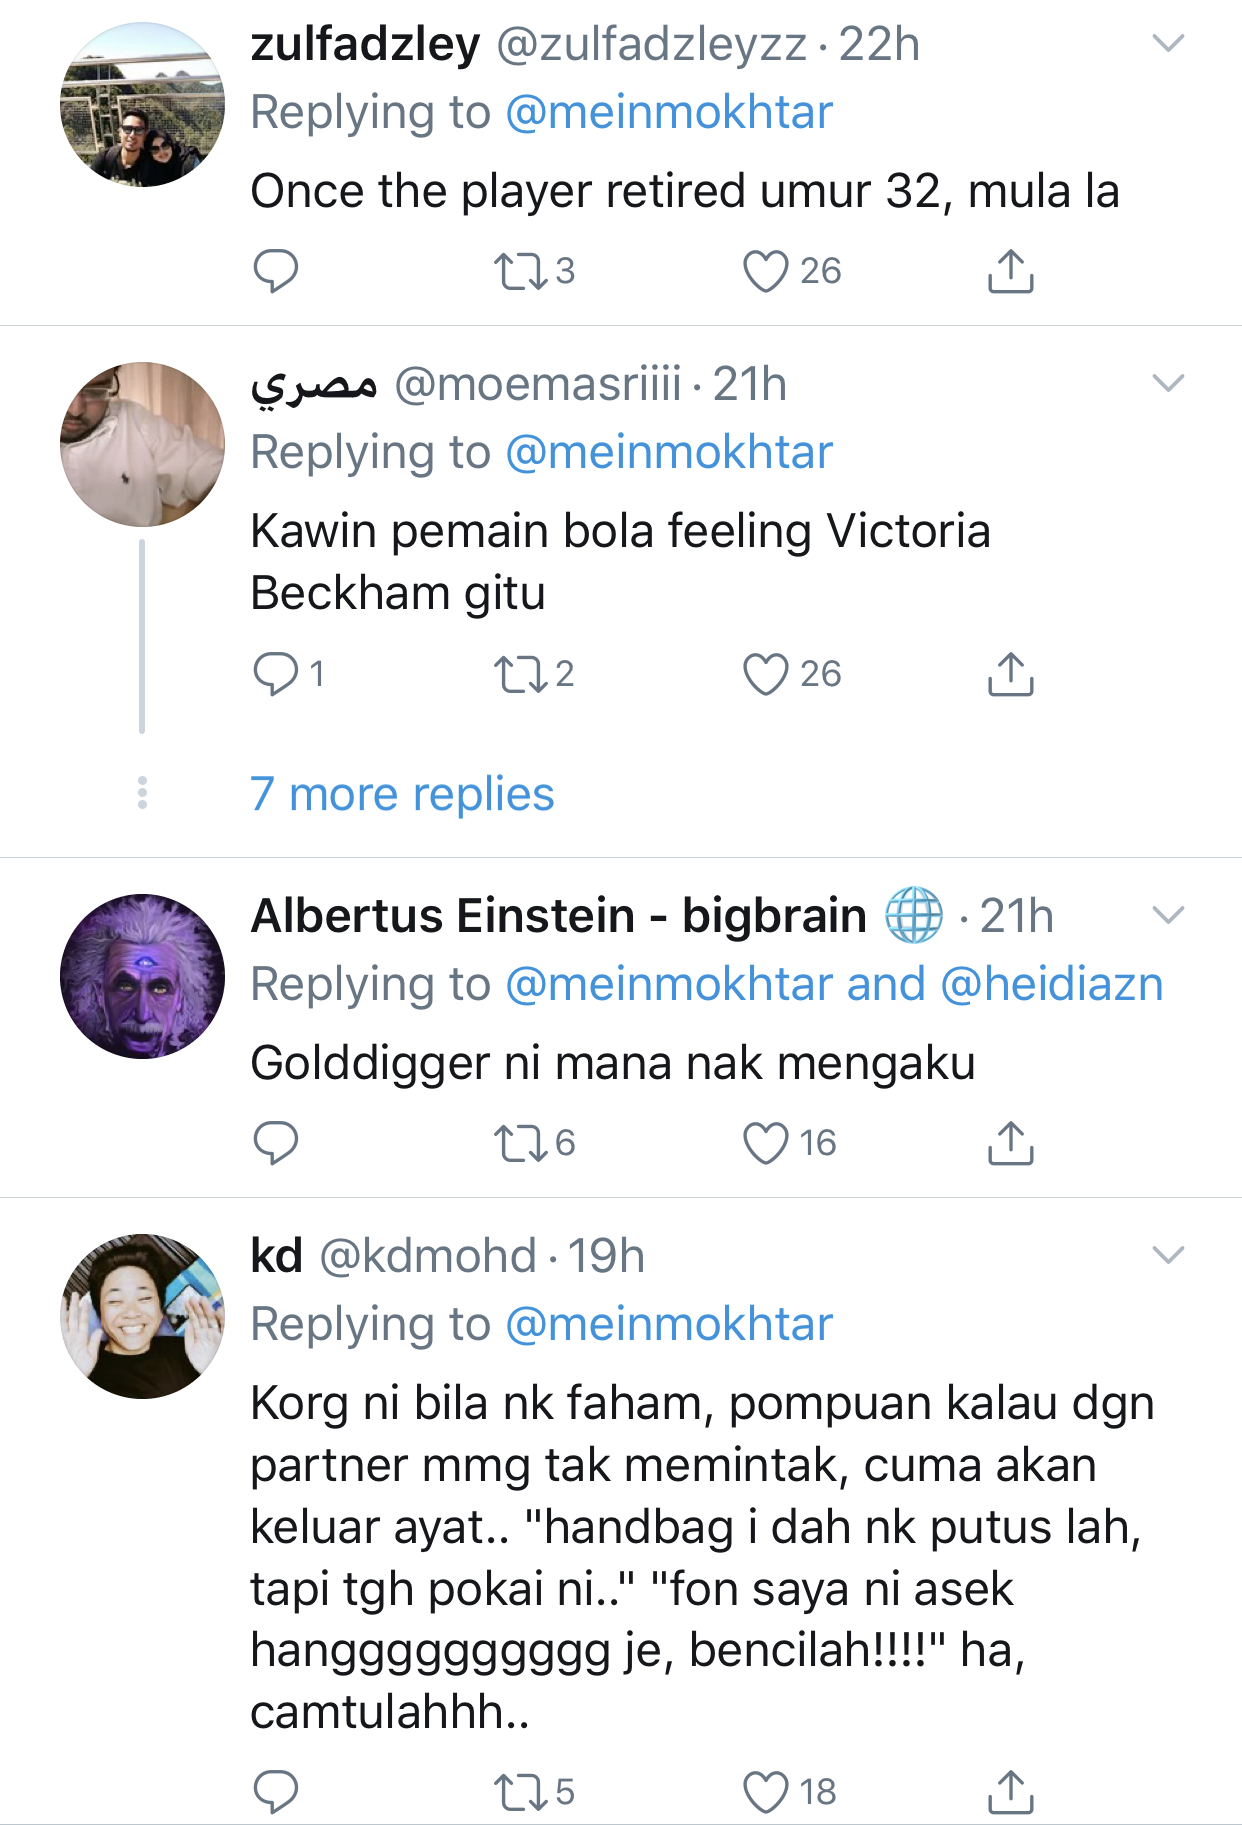
Task: Share kd's tweet via share icon
Action: pos(1010,1792)
